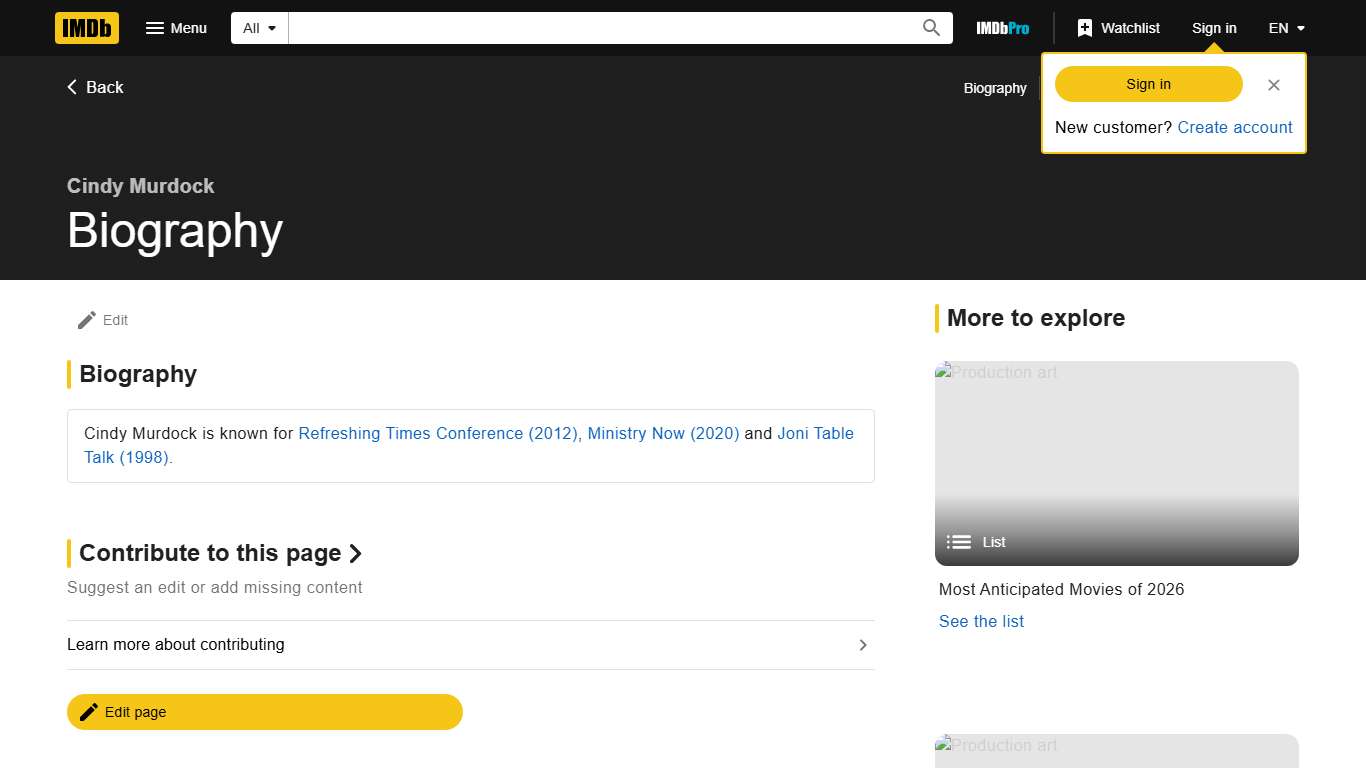The width and height of the screenshot is (1366, 768).
Task: Open the hamburger Menu
Action: (176, 28)
